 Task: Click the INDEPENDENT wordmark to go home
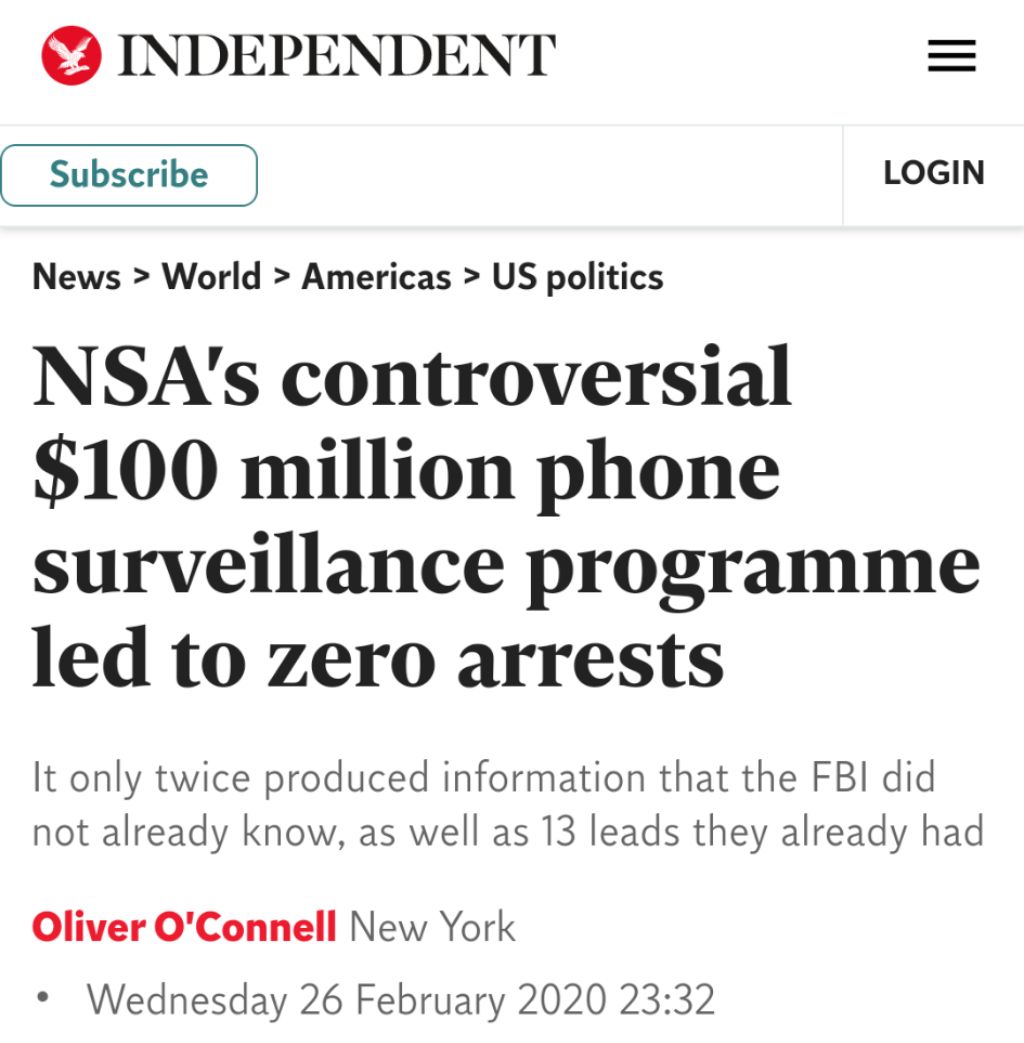[337, 56]
